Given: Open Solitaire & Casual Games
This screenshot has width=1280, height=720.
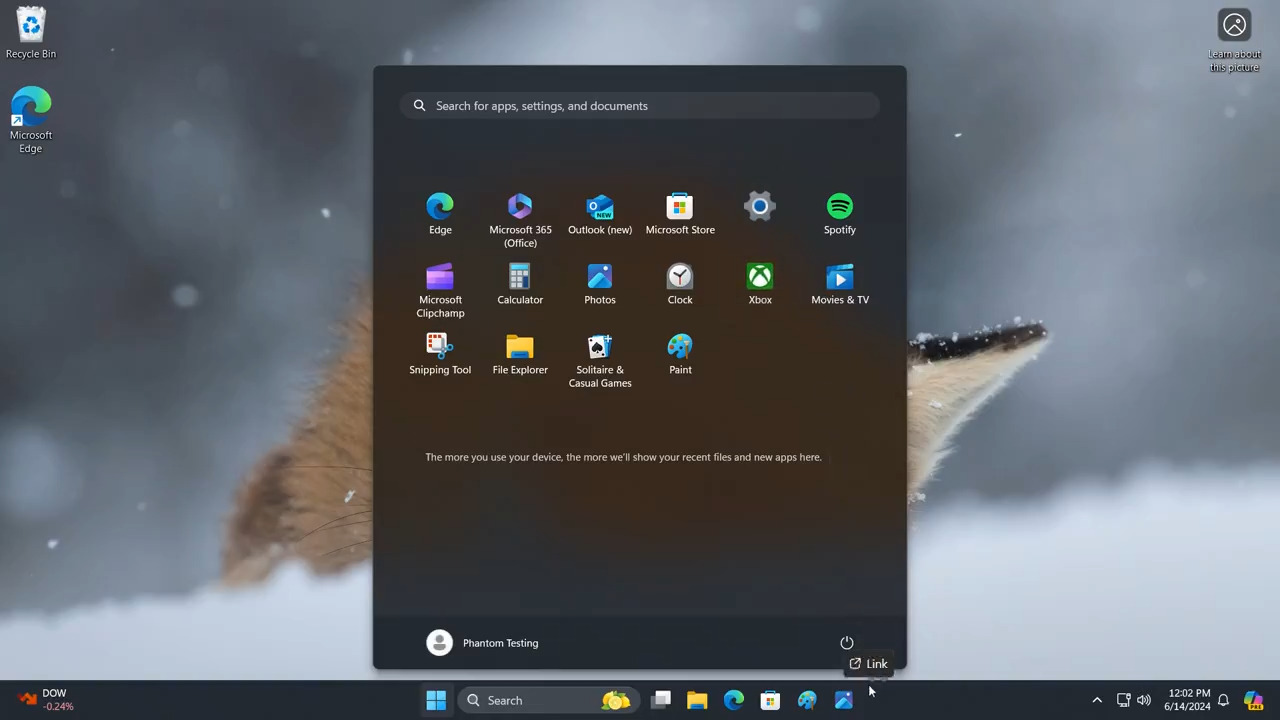Looking at the screenshot, I should click(x=600, y=361).
